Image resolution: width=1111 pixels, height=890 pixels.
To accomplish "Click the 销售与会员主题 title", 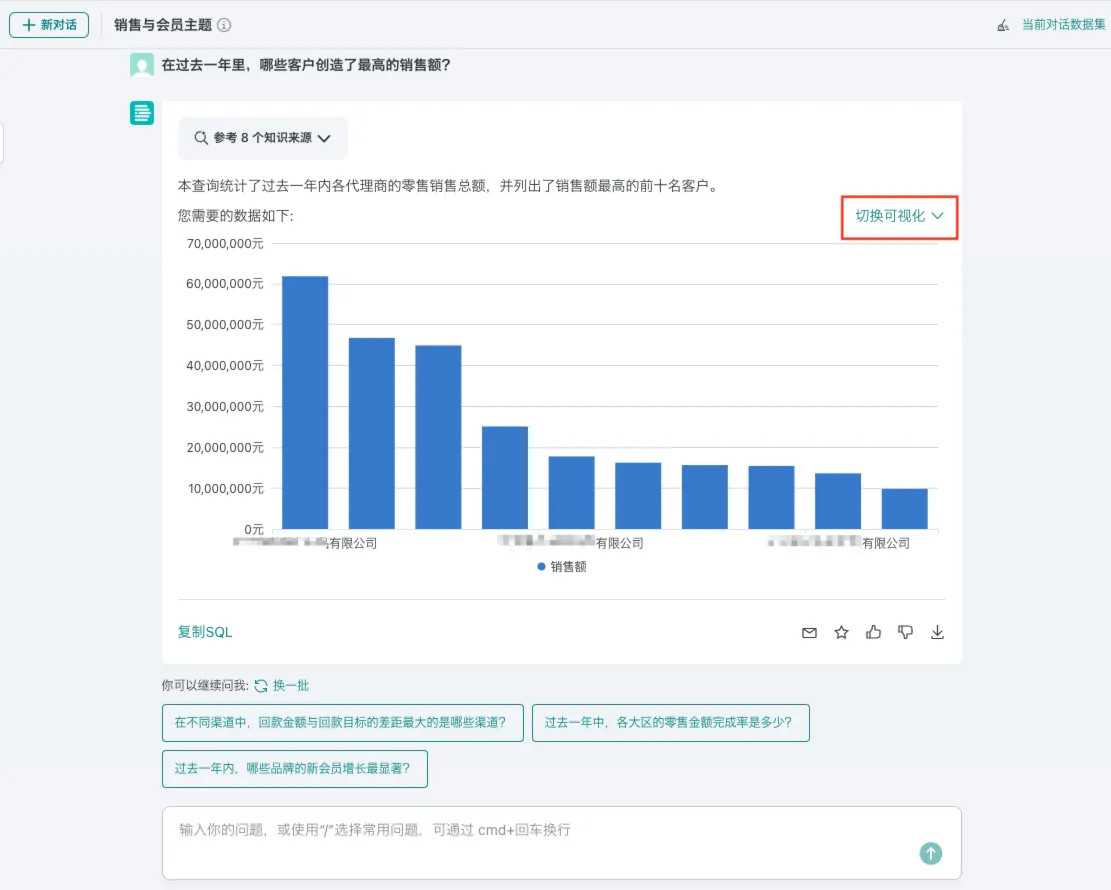I will [163, 25].
